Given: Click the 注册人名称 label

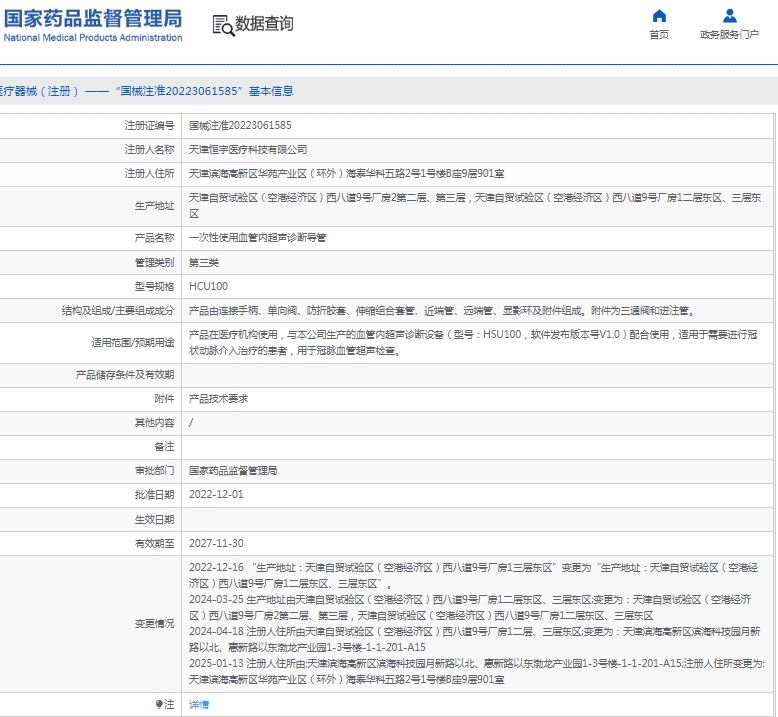Looking at the screenshot, I should click(149, 149).
